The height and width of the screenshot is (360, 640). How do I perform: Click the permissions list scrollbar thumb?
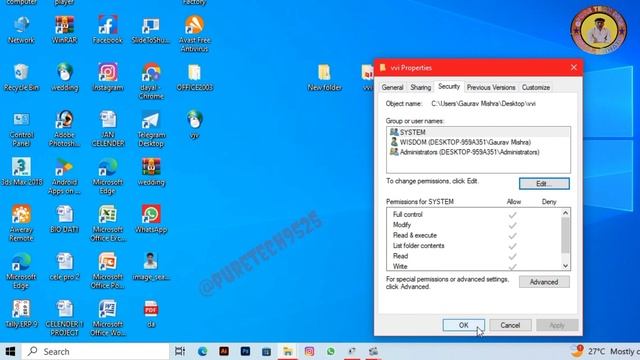[x=565, y=235]
